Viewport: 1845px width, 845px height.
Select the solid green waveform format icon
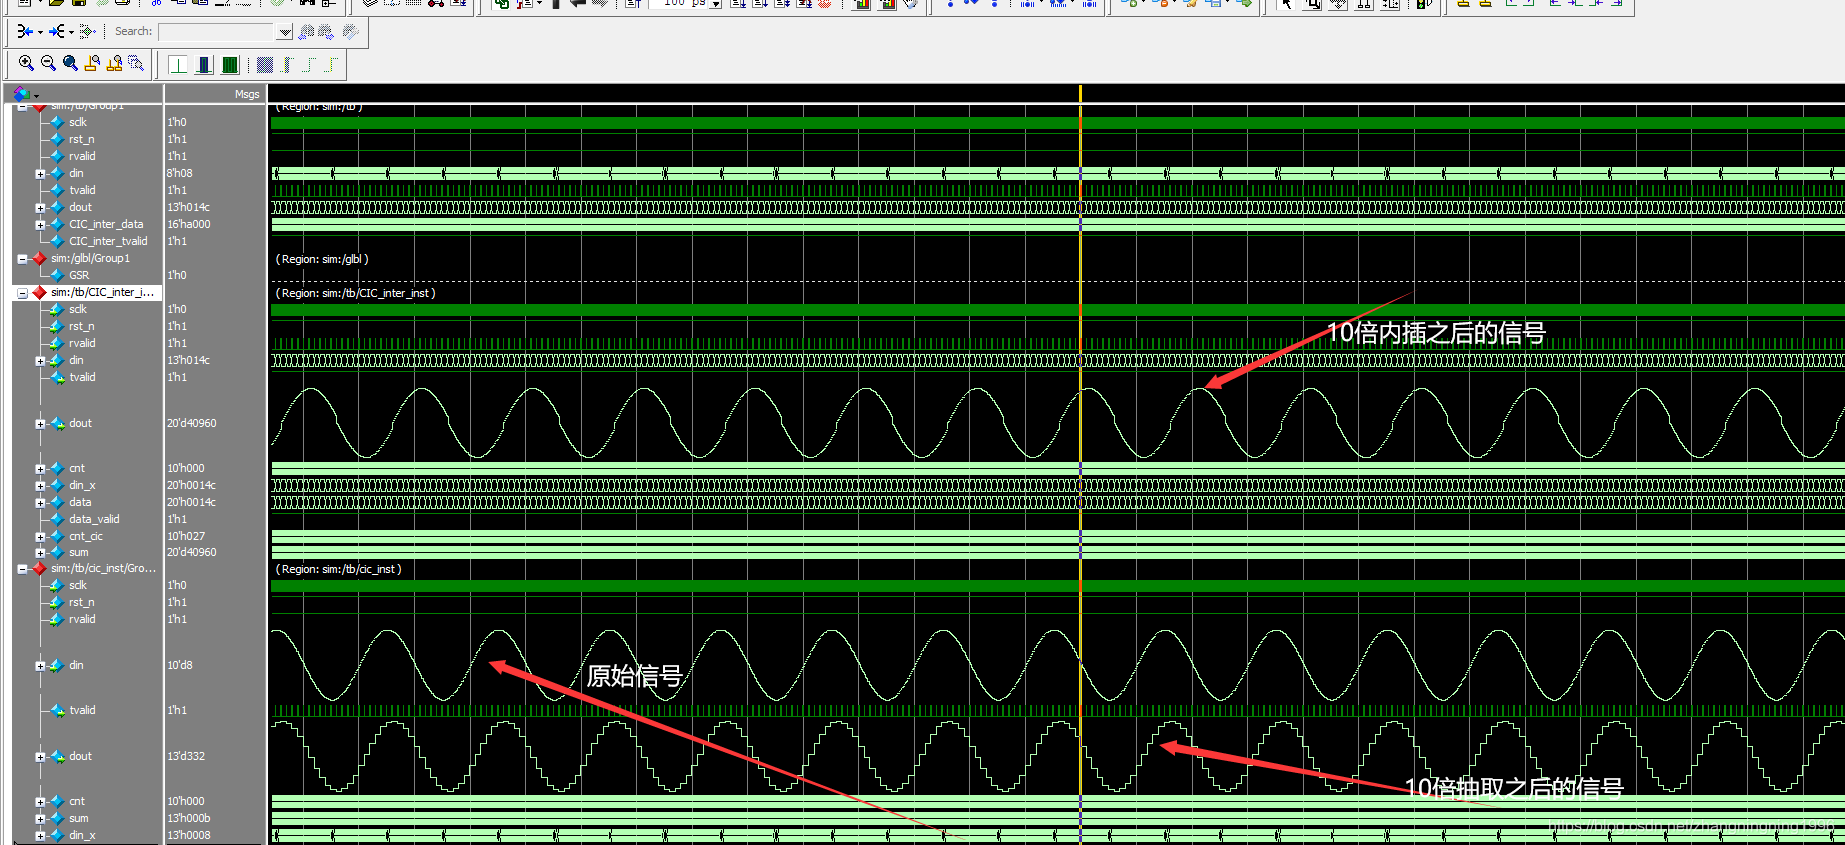pos(230,65)
